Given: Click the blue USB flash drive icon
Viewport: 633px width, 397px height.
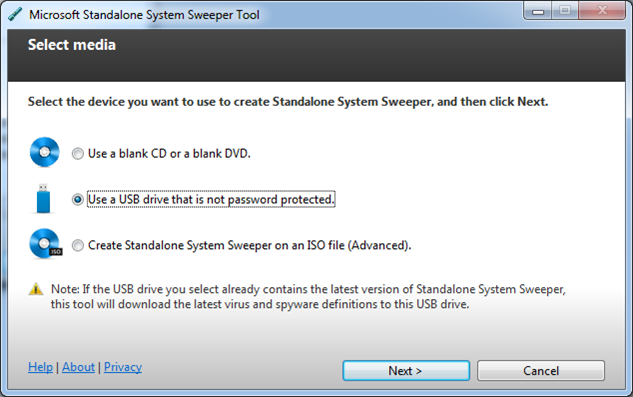Looking at the screenshot, I should click(x=44, y=198).
